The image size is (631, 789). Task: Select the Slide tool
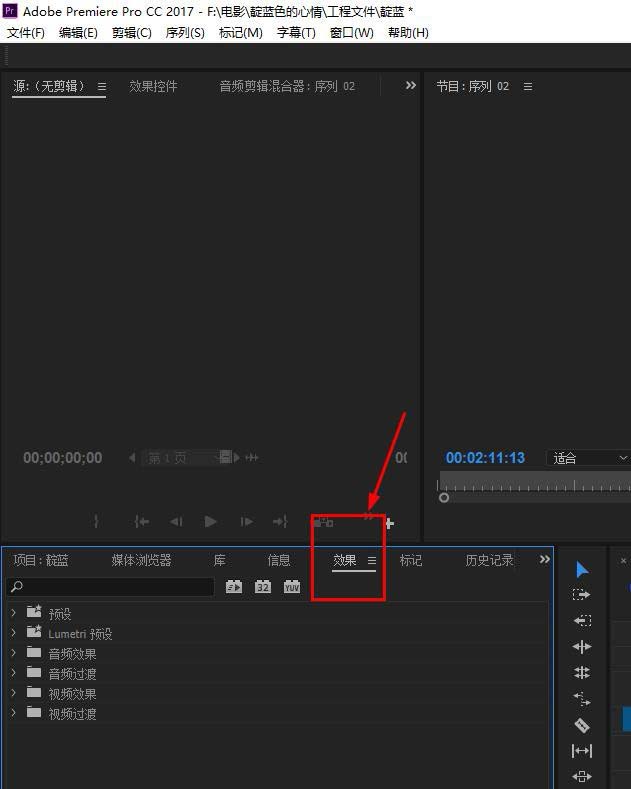[582, 776]
